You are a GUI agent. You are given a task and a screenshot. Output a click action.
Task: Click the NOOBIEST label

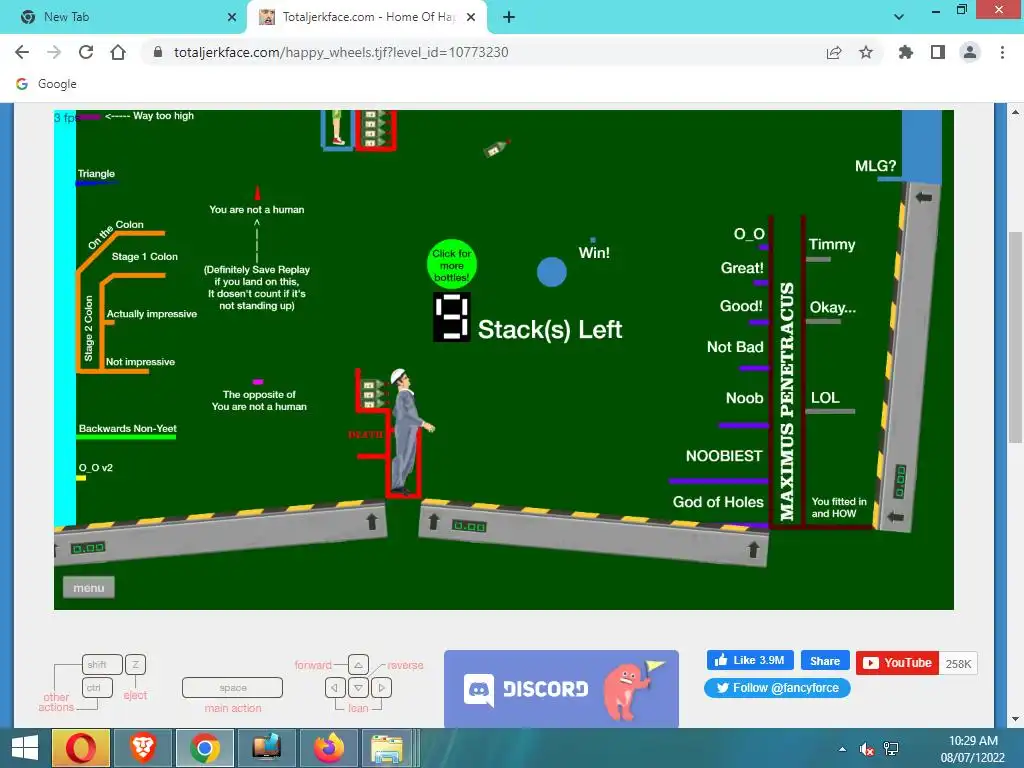click(x=724, y=456)
